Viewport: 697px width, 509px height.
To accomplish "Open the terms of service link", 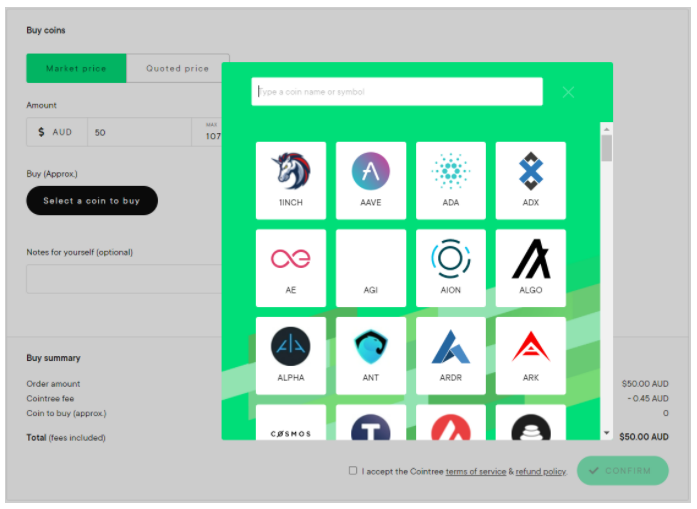I will click(476, 472).
